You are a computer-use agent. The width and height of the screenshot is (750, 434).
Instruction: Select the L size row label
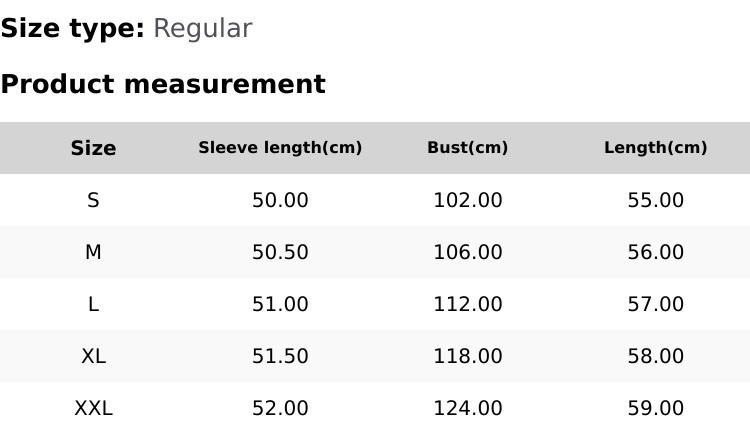click(93, 304)
